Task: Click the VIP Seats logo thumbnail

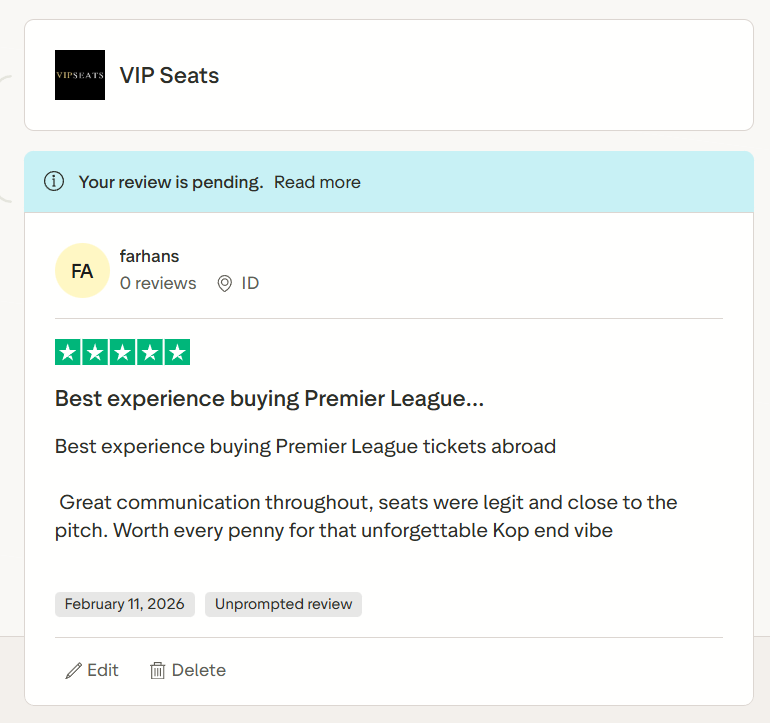Action: pos(80,75)
